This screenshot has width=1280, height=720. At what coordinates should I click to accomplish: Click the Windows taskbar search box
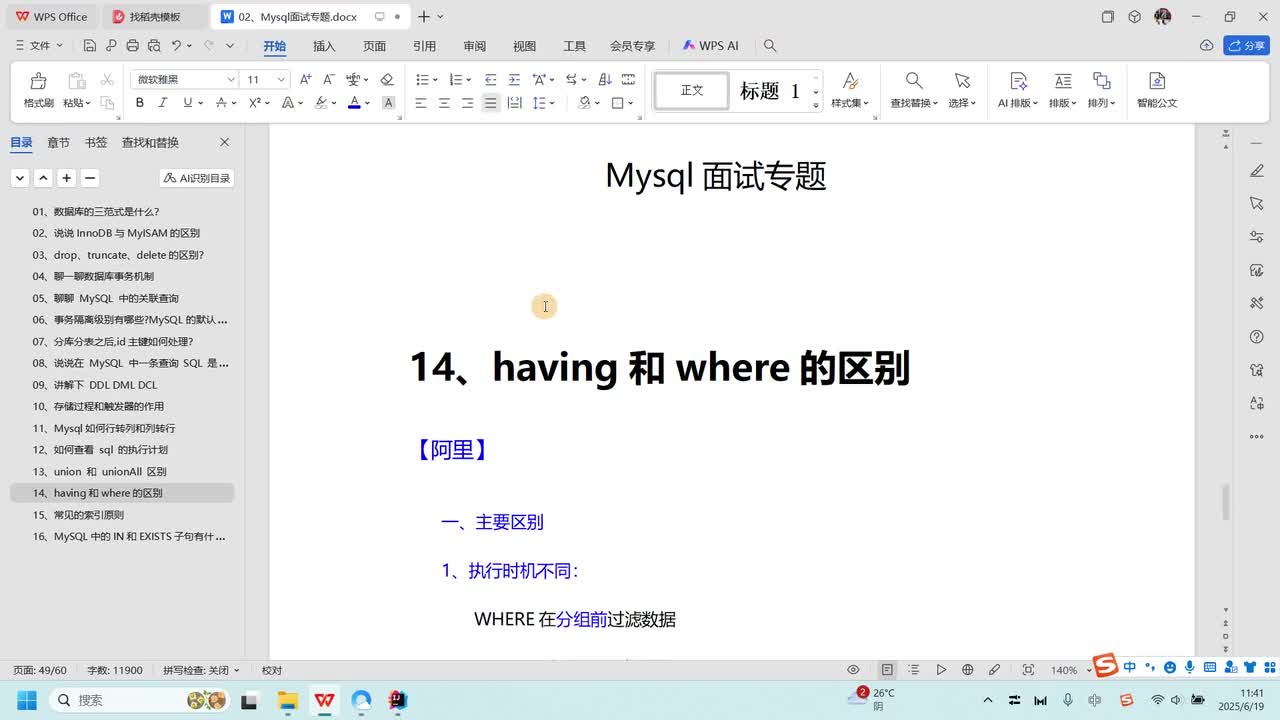(x=138, y=700)
